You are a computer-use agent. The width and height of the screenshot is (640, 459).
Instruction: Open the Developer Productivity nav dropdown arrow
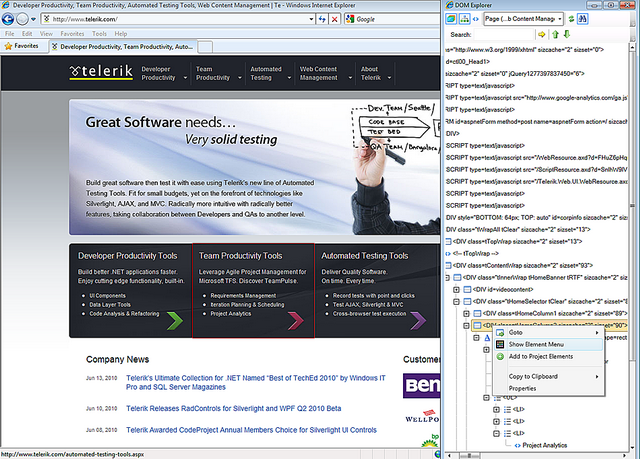[185, 78]
